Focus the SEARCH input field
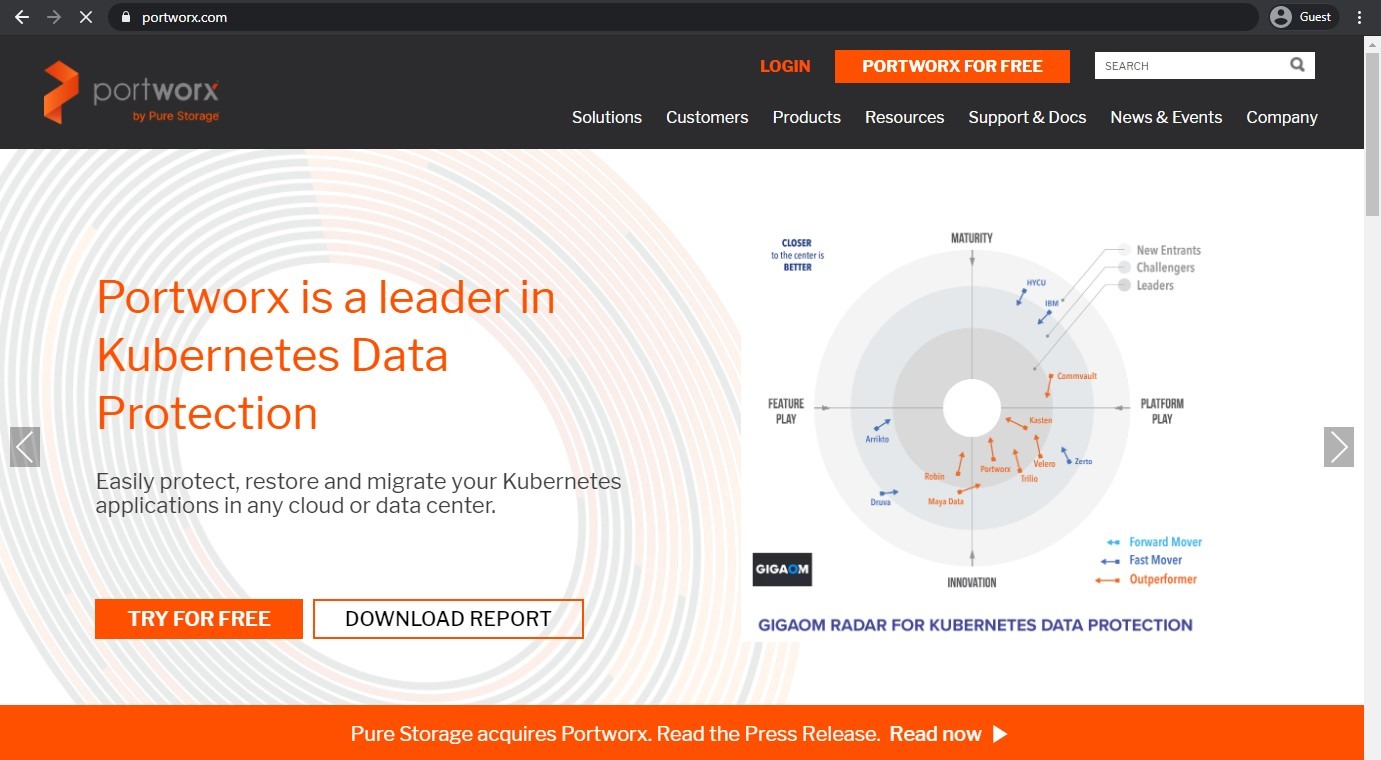Viewport: 1381px width, 760px height. click(x=1204, y=65)
